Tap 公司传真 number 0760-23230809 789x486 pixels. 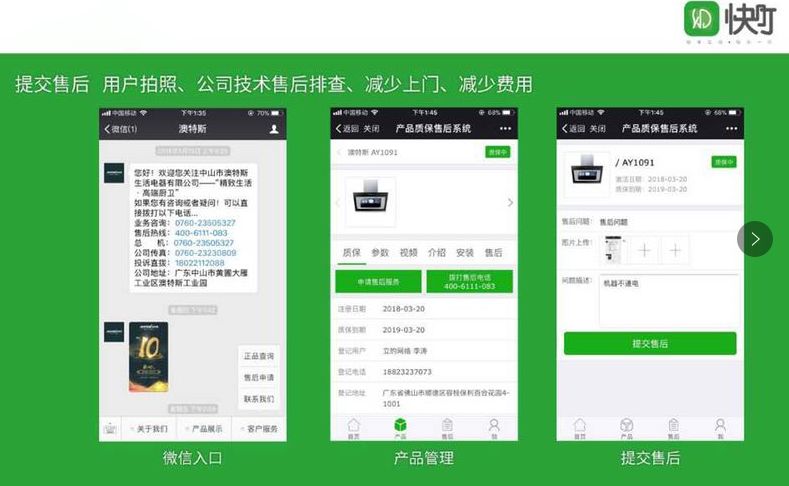(205, 253)
